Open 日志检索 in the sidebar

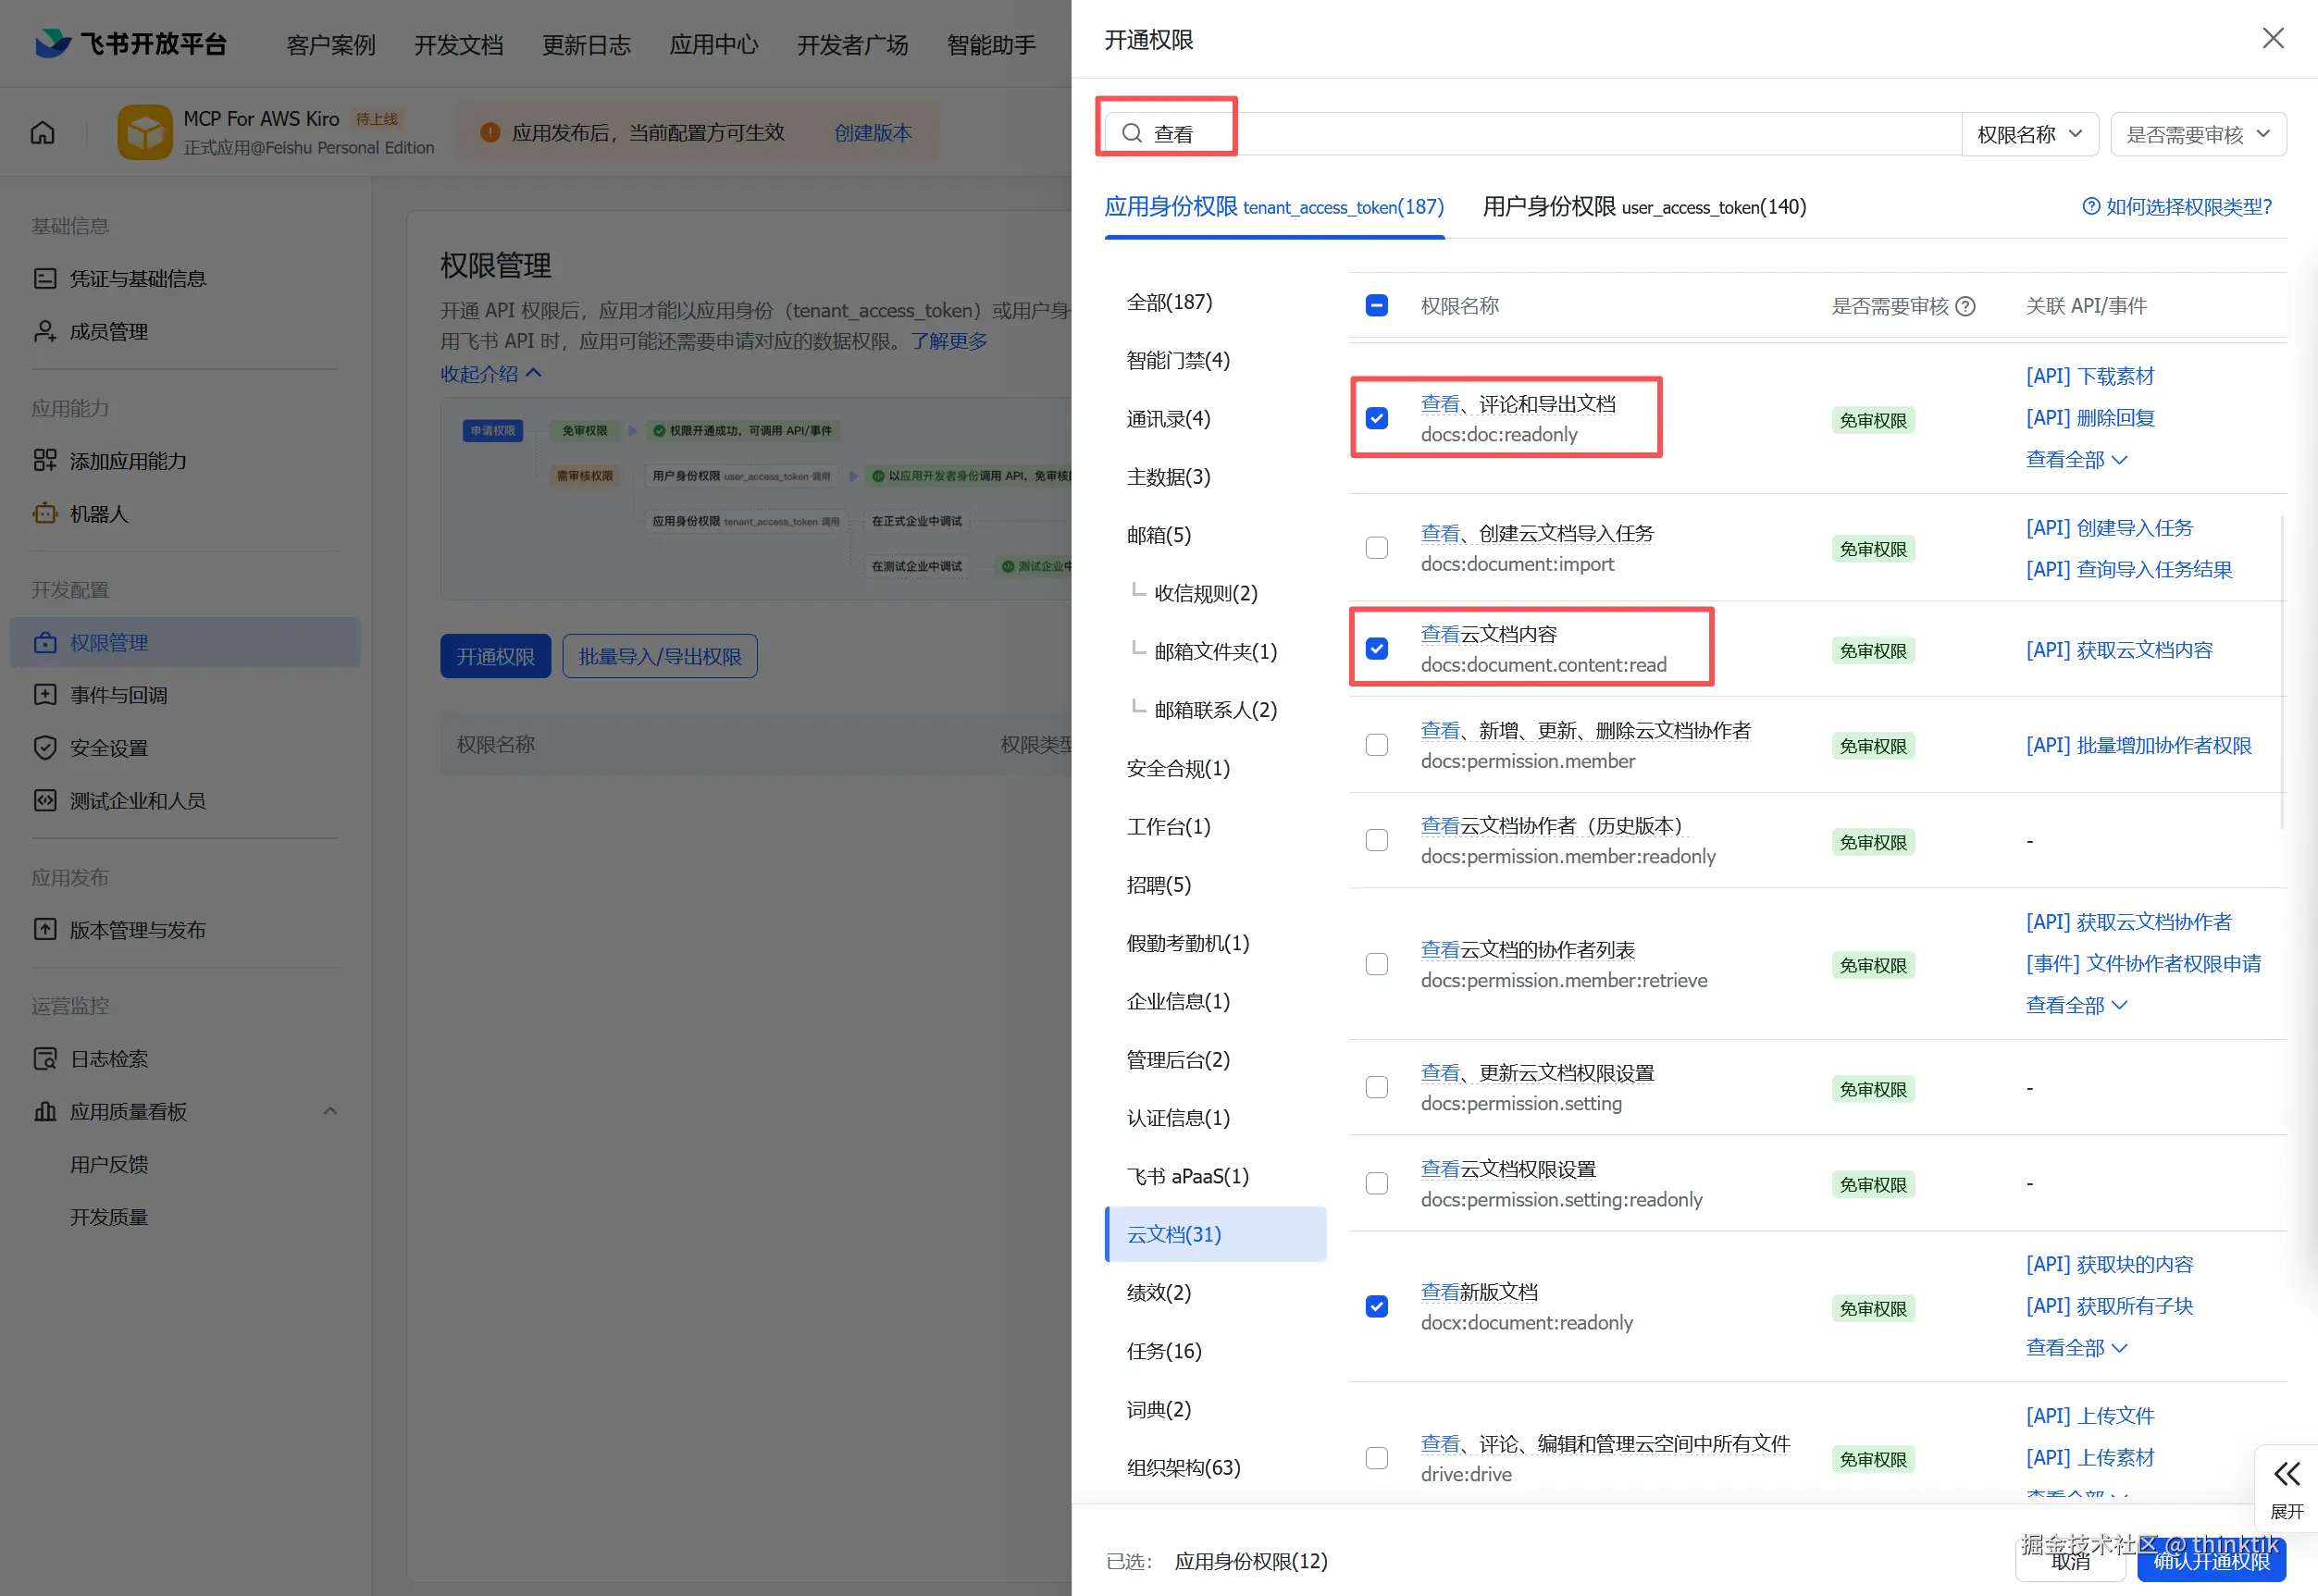pyautogui.click(x=108, y=1059)
